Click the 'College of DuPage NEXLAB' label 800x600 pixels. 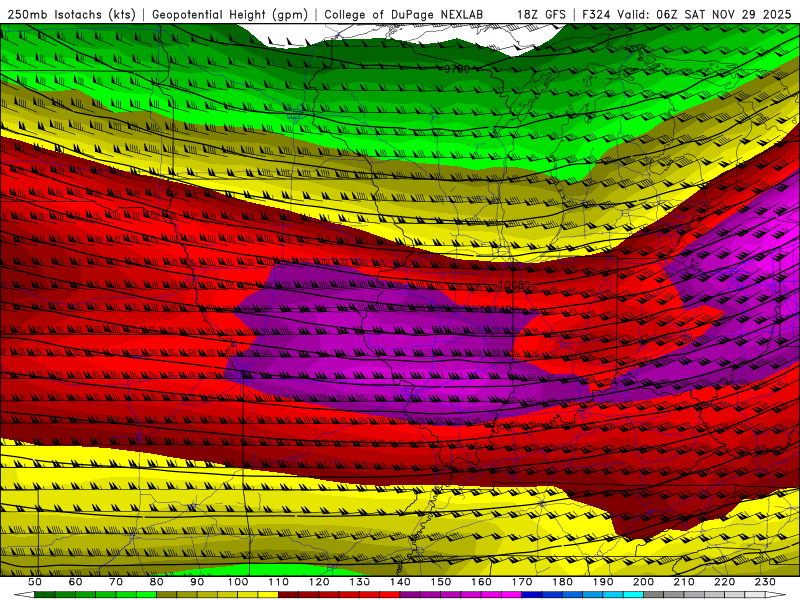pos(403,15)
